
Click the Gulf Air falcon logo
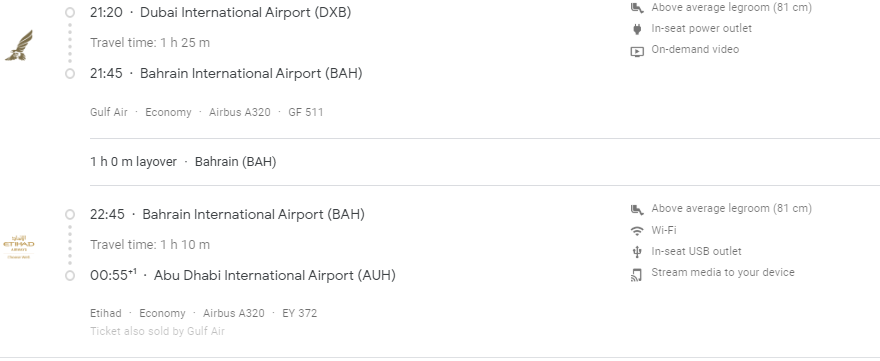19,45
